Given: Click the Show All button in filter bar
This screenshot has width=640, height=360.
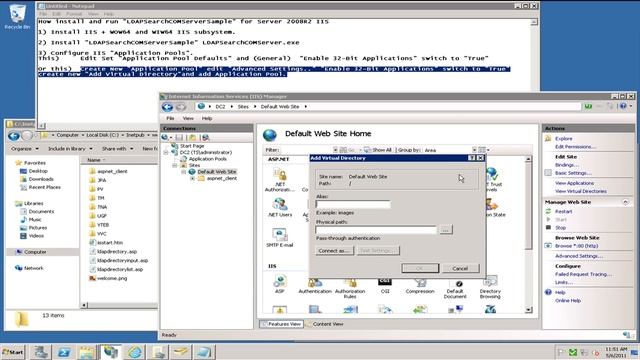Looking at the screenshot, I should click(x=378, y=150).
